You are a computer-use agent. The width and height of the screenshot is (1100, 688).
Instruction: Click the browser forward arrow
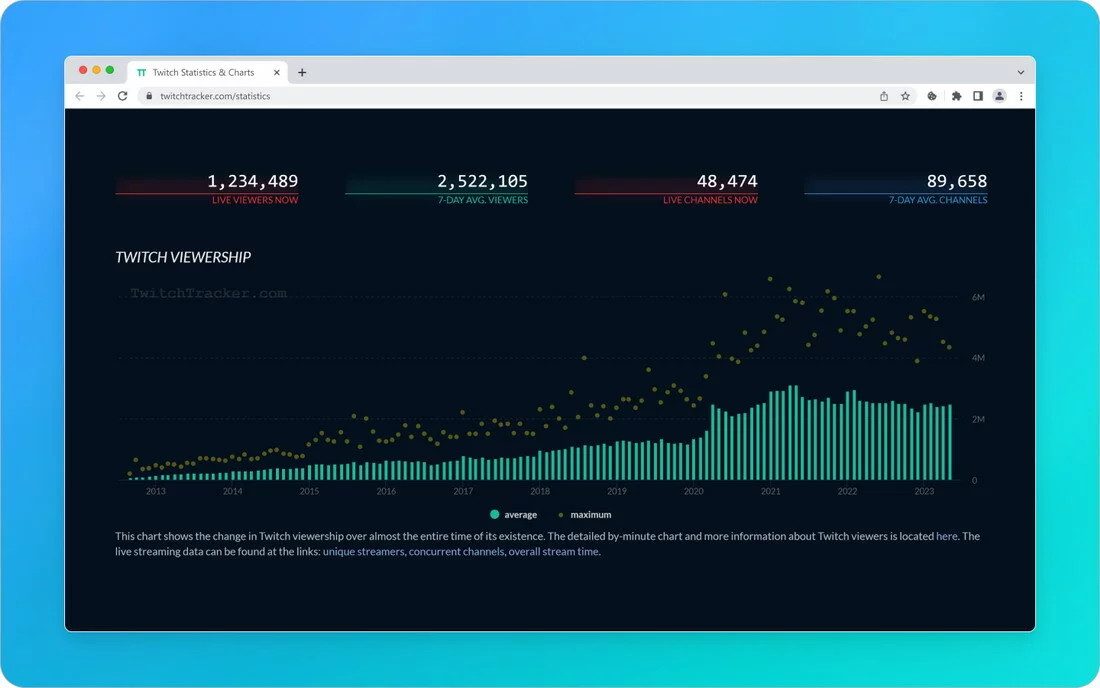click(x=101, y=96)
